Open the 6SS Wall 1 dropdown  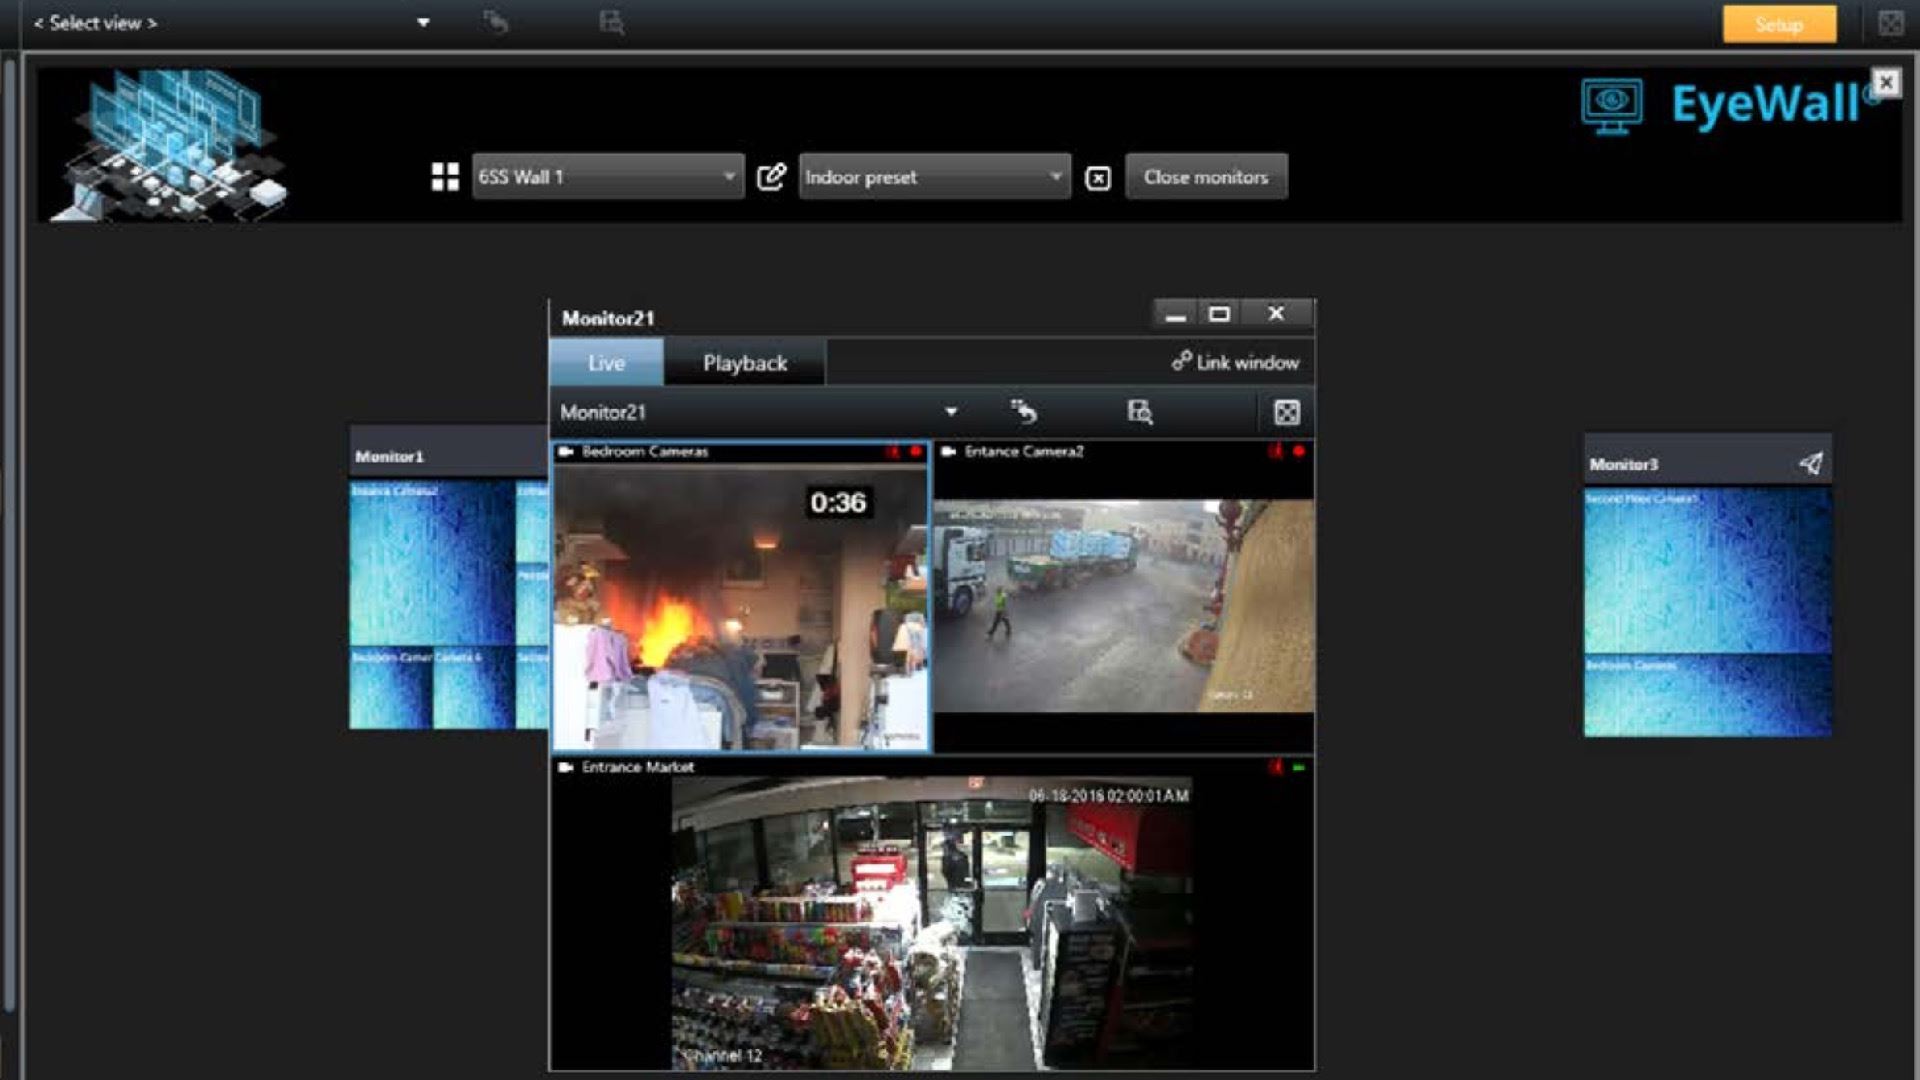click(608, 177)
